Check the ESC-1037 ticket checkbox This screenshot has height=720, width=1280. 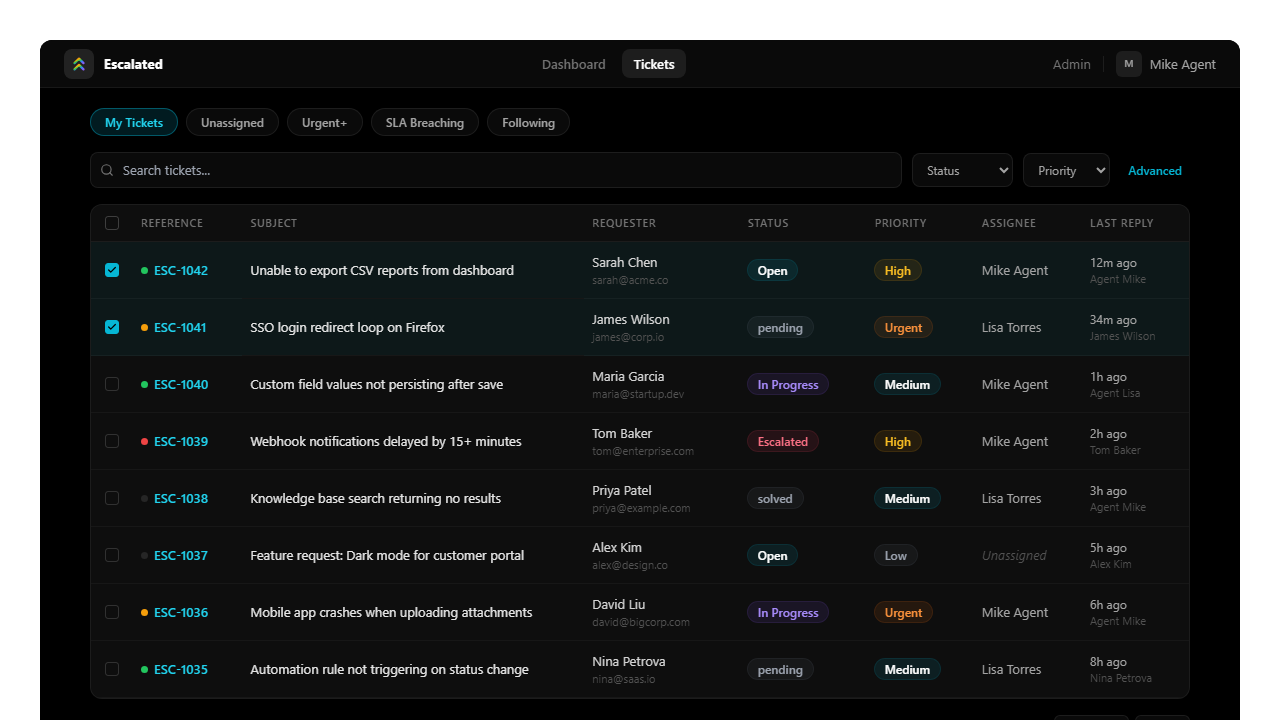point(112,555)
